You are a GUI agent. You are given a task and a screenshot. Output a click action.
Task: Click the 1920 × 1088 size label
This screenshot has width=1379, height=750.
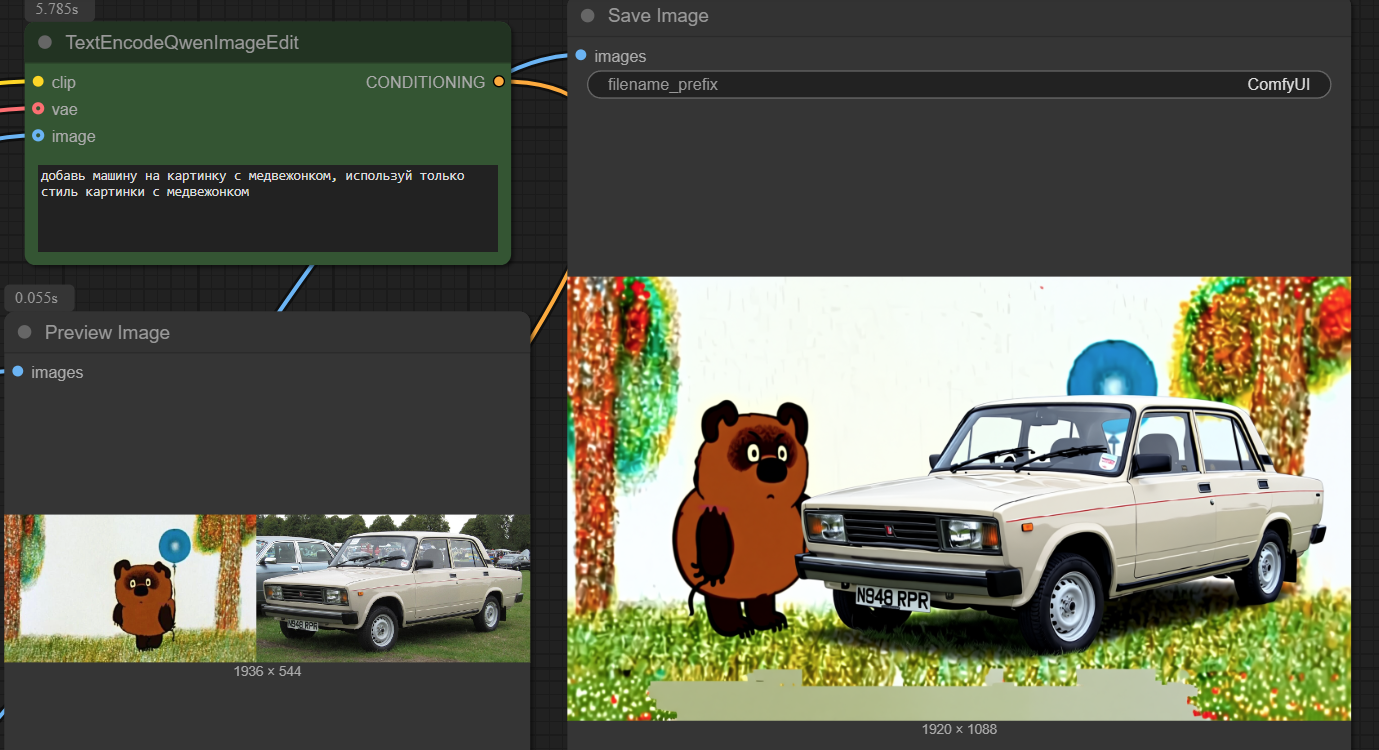tap(959, 729)
